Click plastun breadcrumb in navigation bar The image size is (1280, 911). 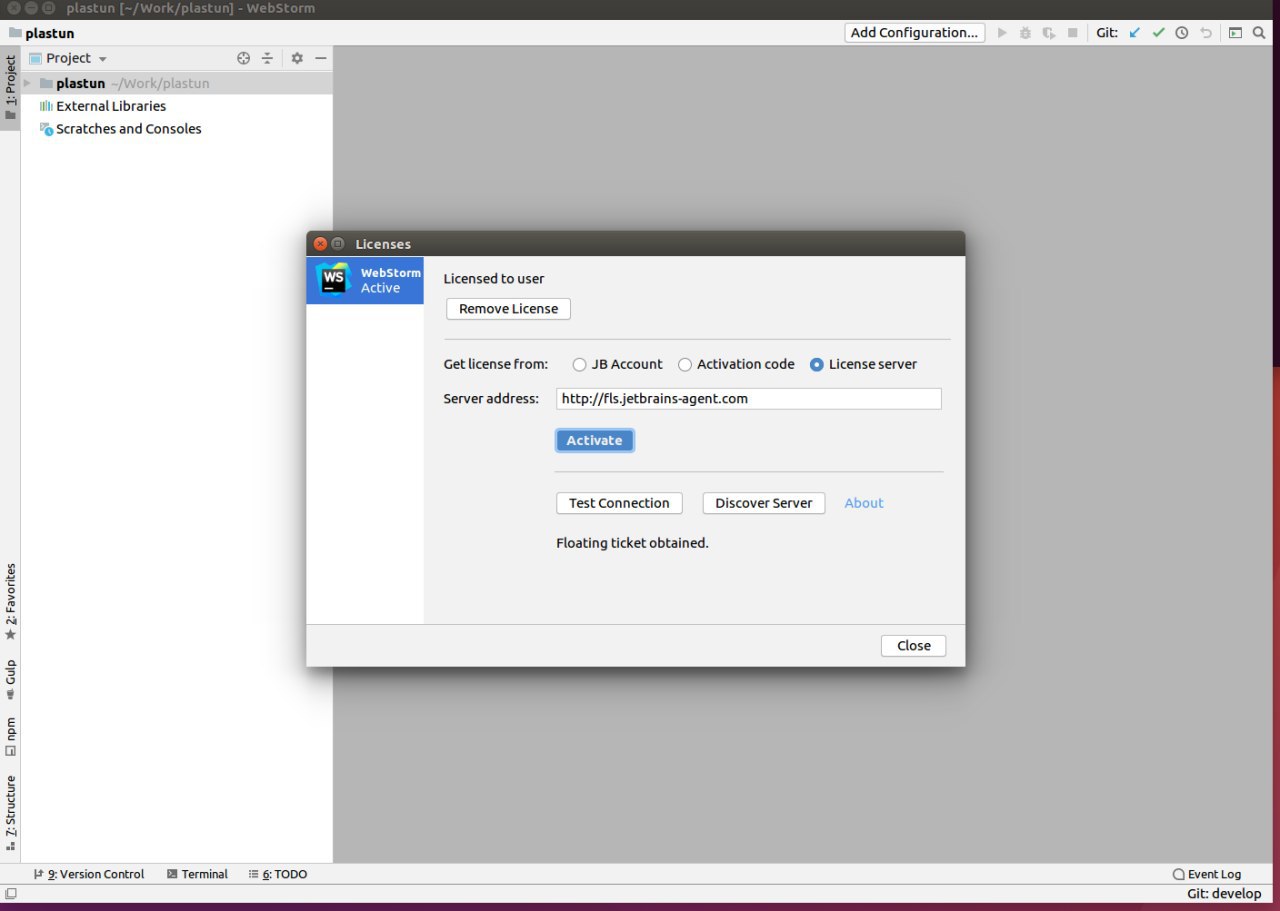(49, 33)
